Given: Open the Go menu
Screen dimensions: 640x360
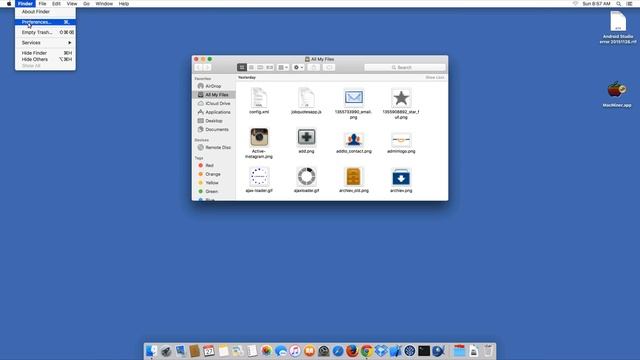Looking at the screenshot, I should coord(86,4).
